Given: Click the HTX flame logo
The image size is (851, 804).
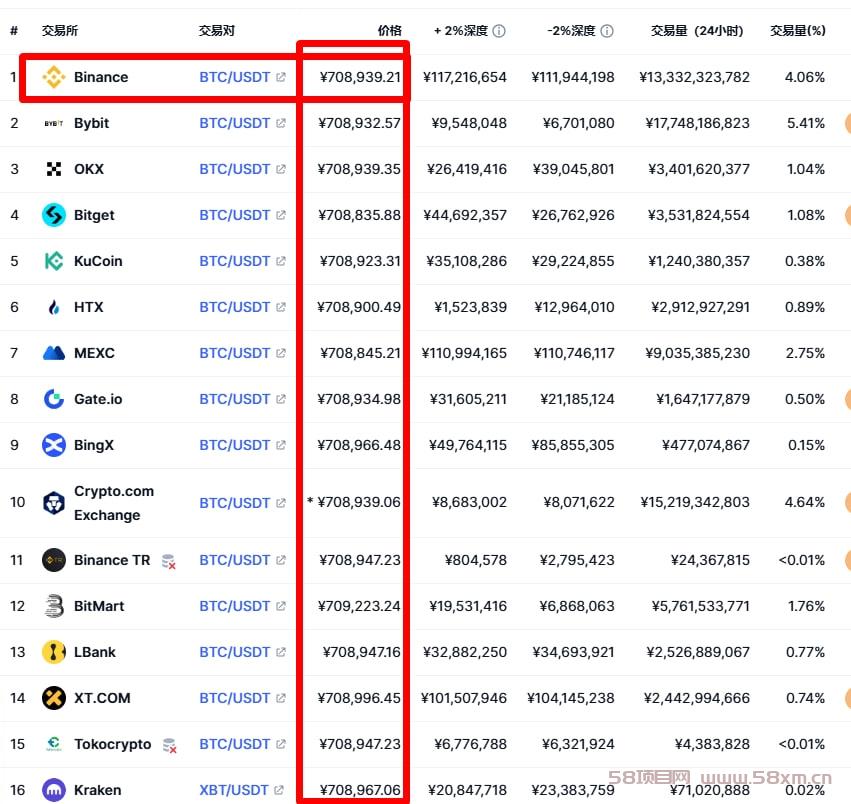Looking at the screenshot, I should [54, 307].
